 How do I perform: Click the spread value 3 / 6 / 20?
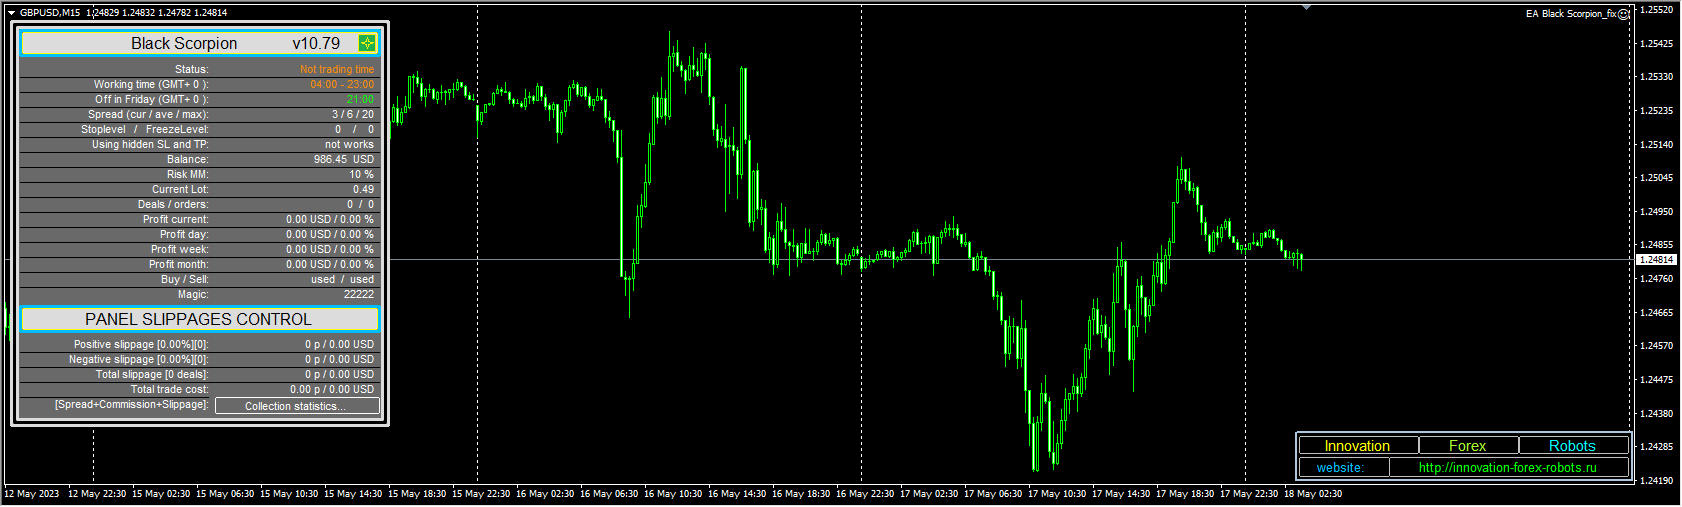(353, 114)
